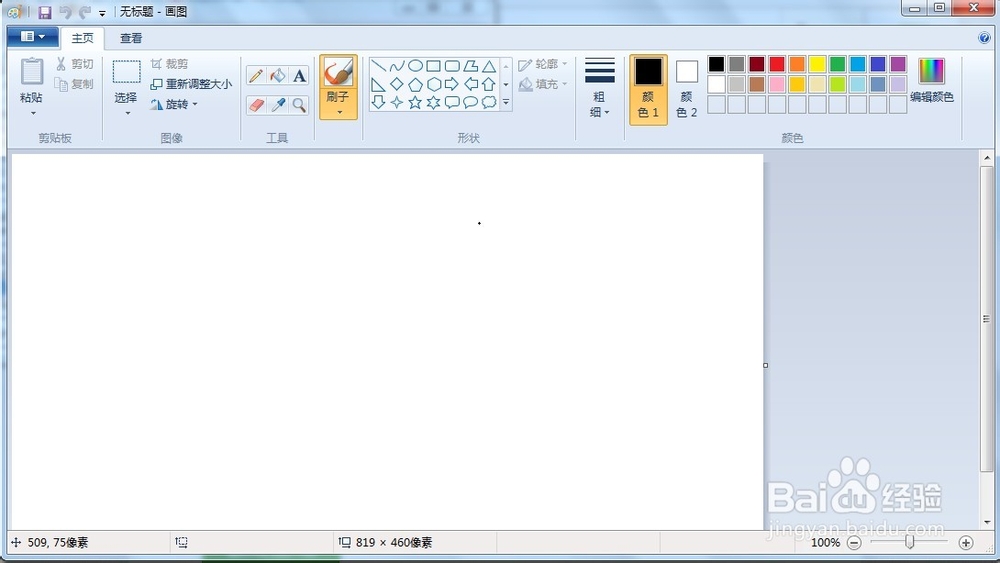
Task: Choose the Six-point star shape
Action: point(434,102)
